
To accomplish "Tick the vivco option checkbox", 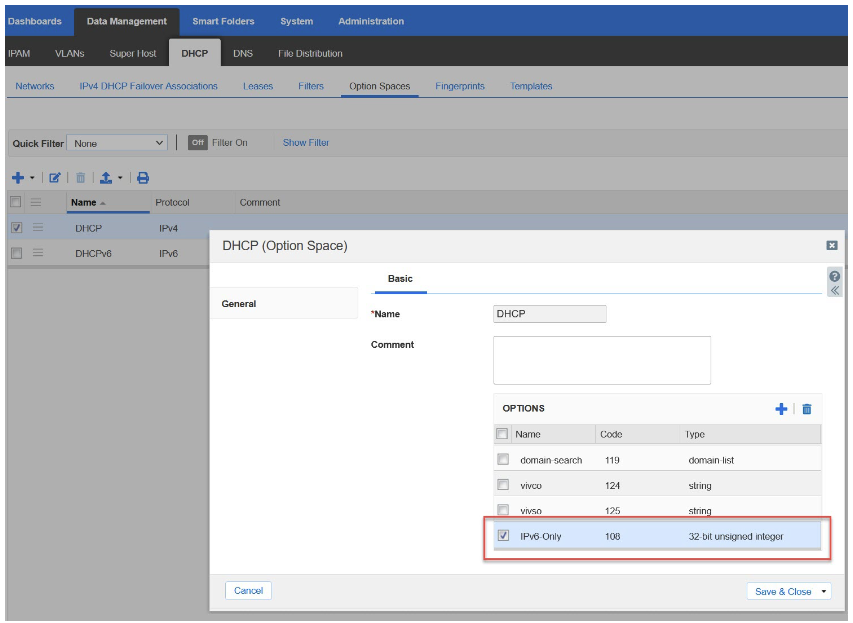I will (503, 485).
